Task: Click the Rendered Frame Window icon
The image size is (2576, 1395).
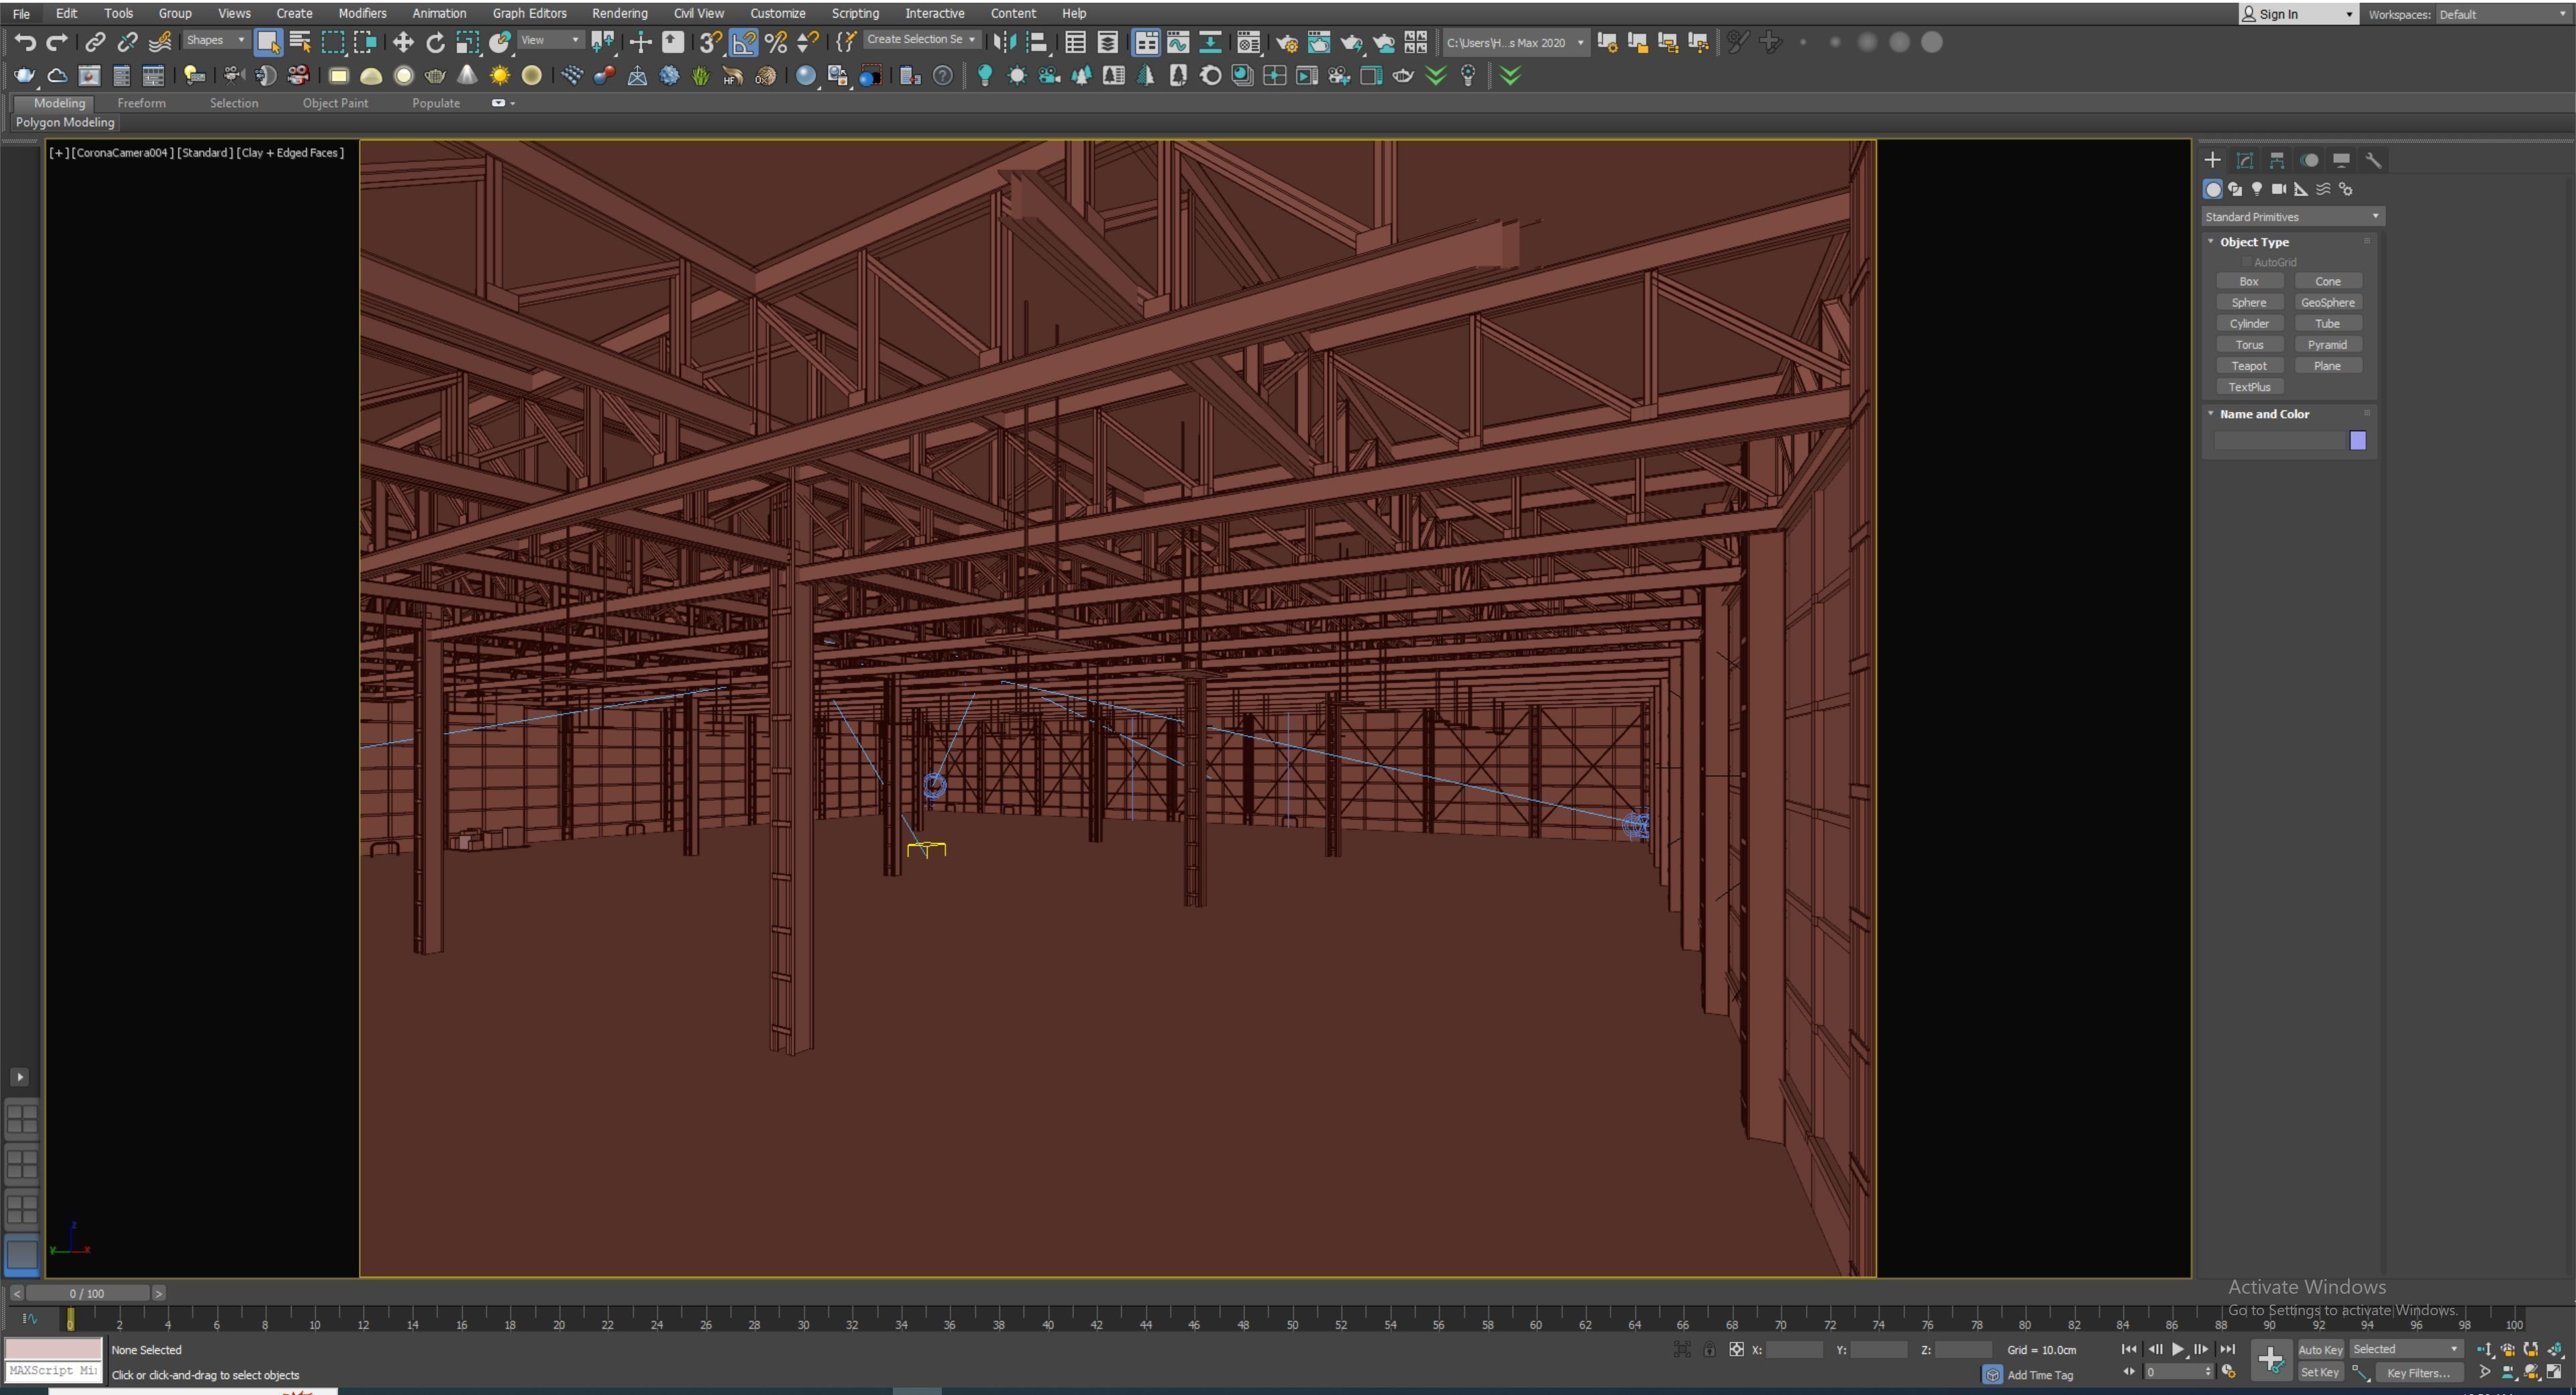Action: click(x=1319, y=42)
